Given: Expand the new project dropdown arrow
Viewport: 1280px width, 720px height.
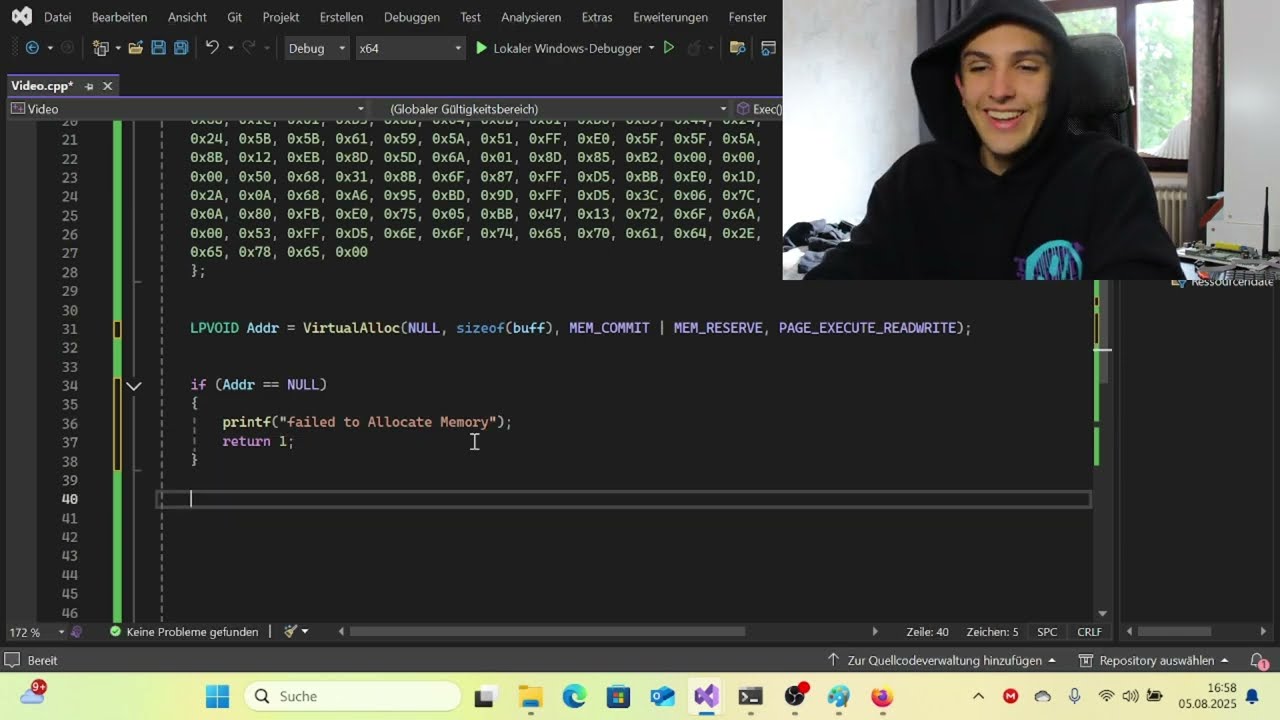Looking at the screenshot, I should 118,48.
